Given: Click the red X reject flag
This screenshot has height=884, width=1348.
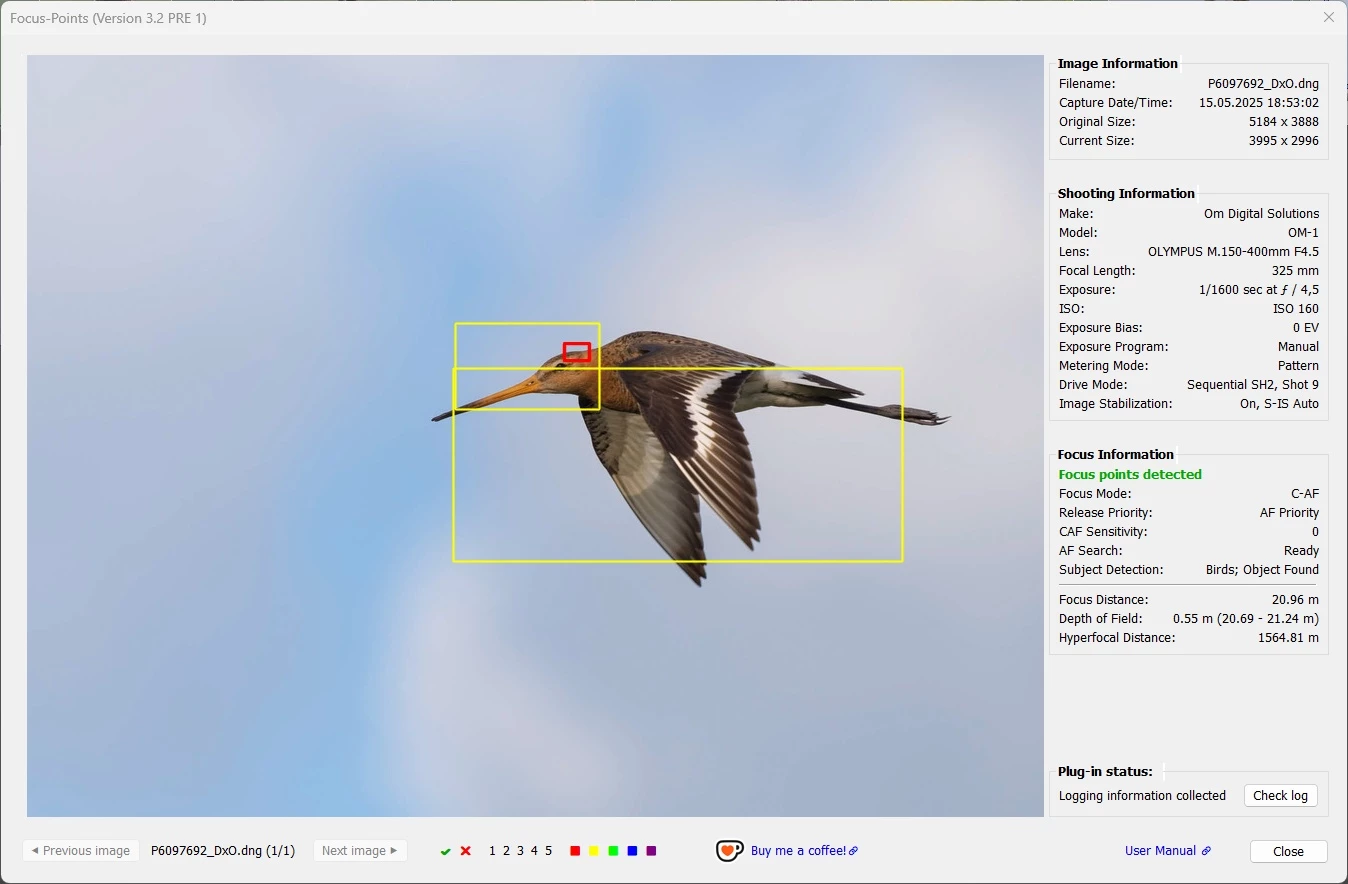Looking at the screenshot, I should click(466, 851).
